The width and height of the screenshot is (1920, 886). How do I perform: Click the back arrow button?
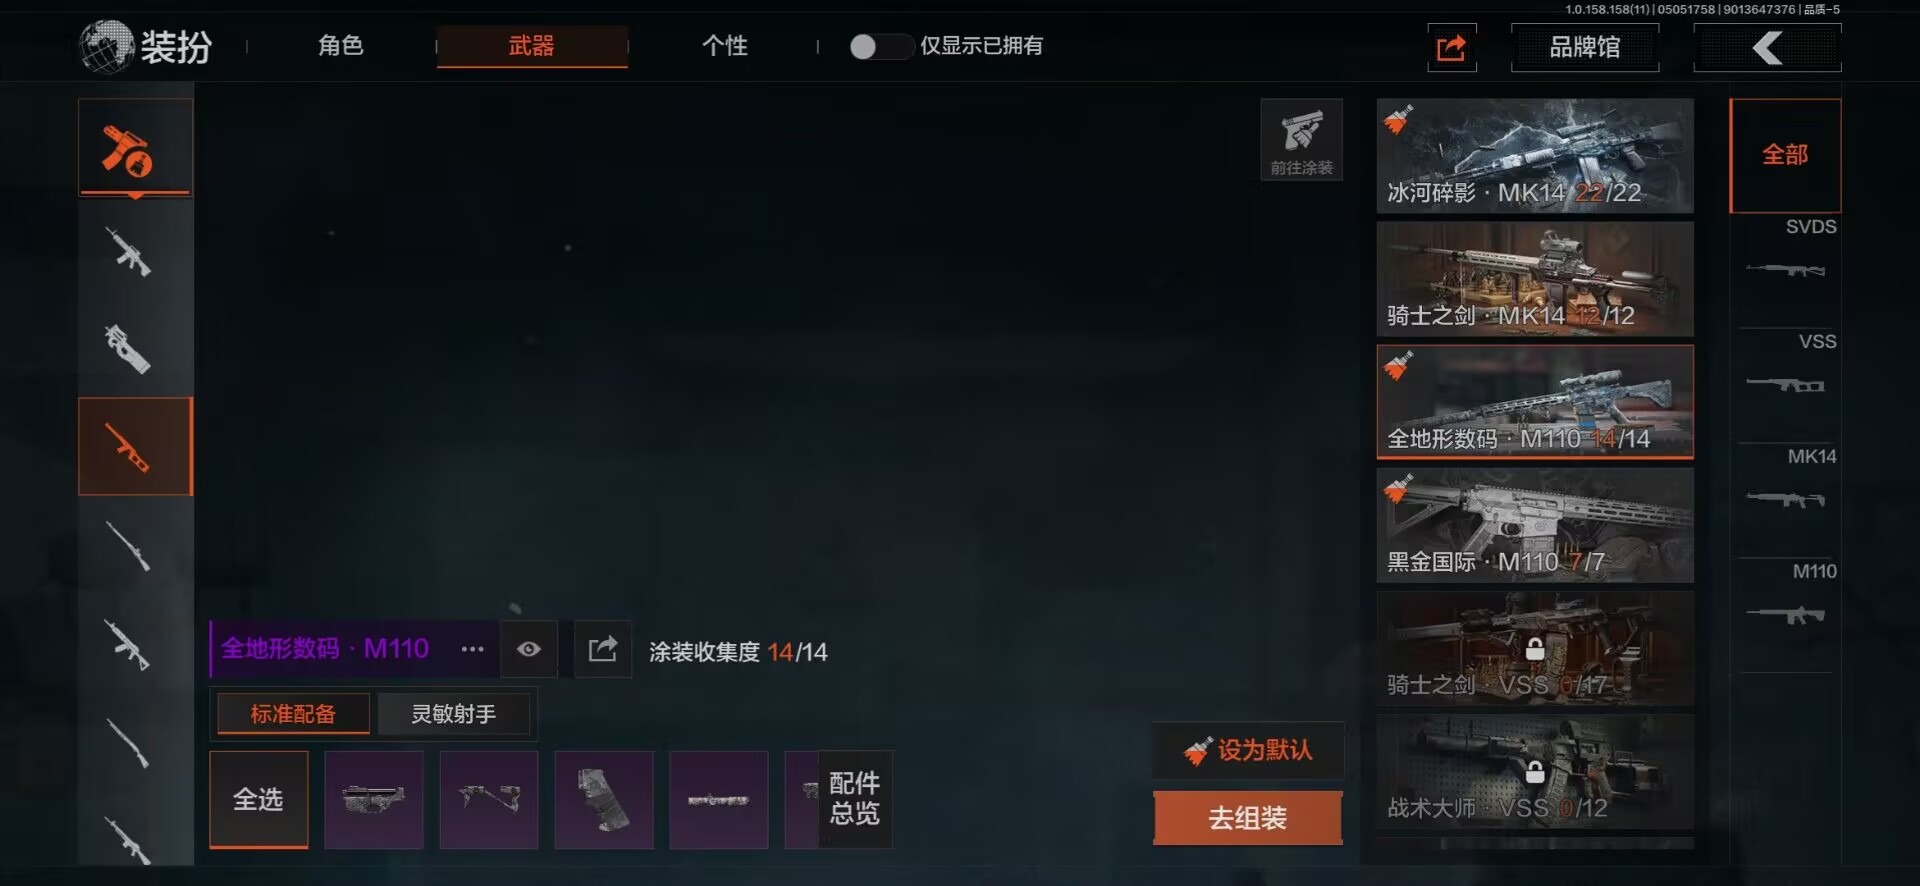(1767, 47)
